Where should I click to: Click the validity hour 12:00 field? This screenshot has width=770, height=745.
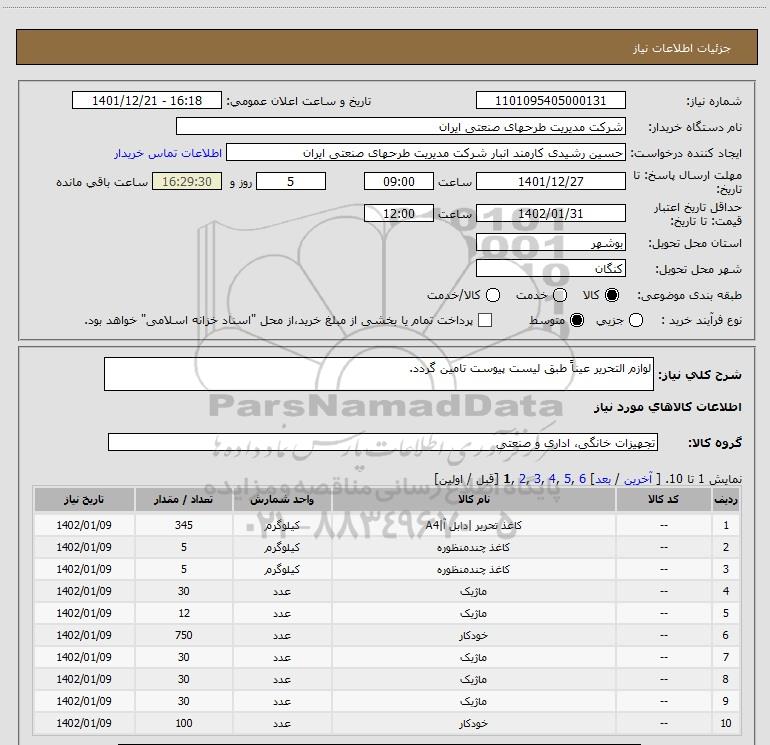[399, 213]
